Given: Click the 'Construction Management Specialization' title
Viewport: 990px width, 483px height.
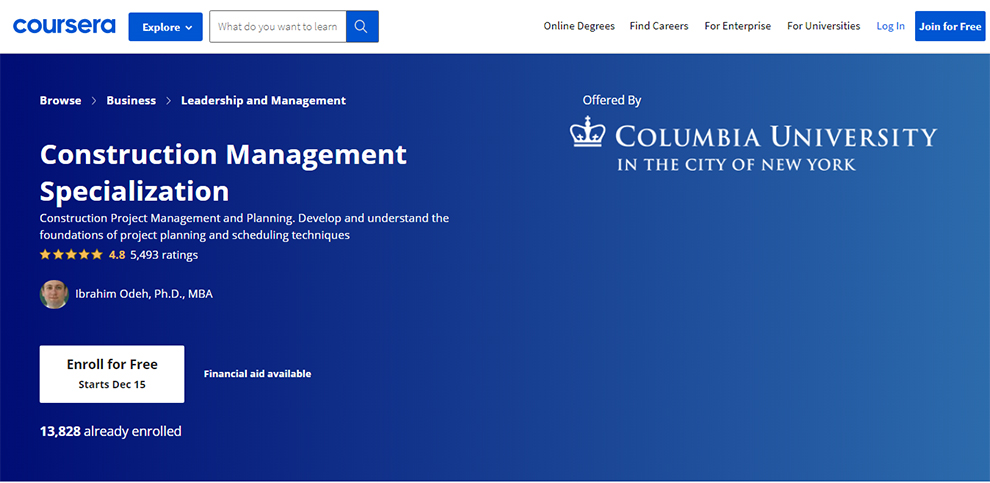Looking at the screenshot, I should 224,172.
